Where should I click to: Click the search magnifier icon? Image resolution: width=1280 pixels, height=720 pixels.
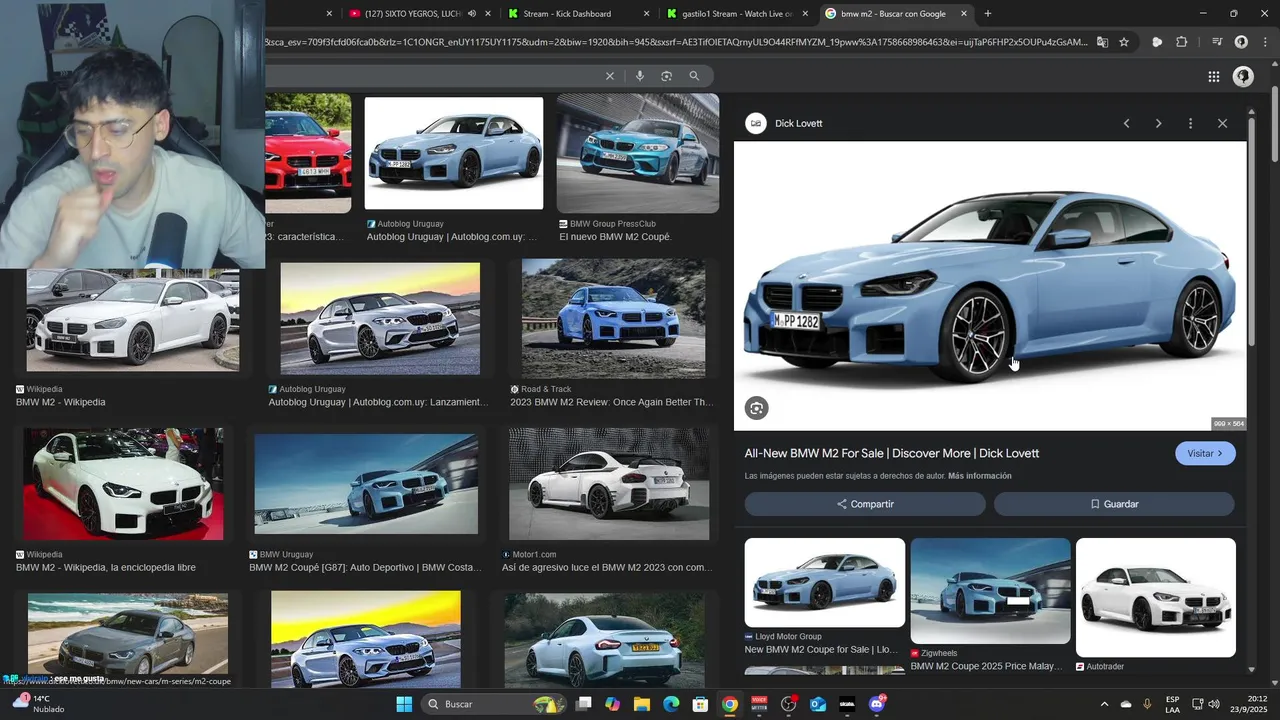tap(694, 76)
